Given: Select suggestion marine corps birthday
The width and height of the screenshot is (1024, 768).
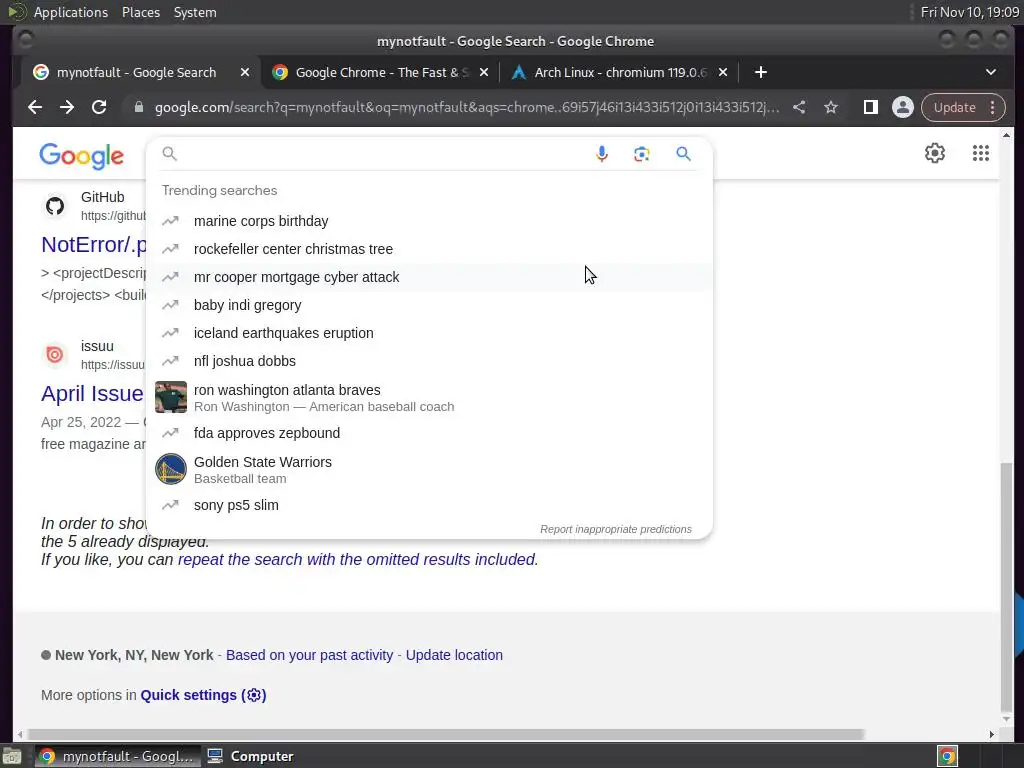Looking at the screenshot, I should click(430, 221).
